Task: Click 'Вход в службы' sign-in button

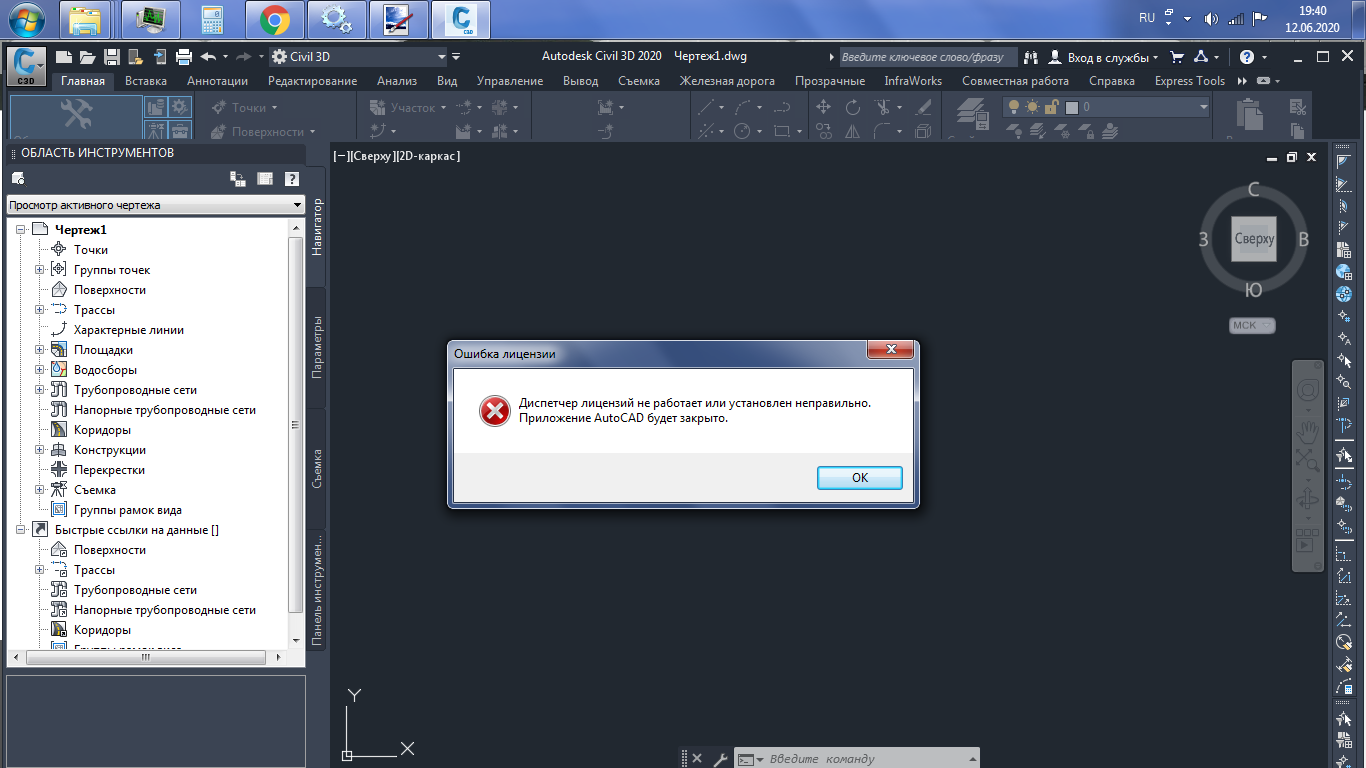Action: 1104,57
